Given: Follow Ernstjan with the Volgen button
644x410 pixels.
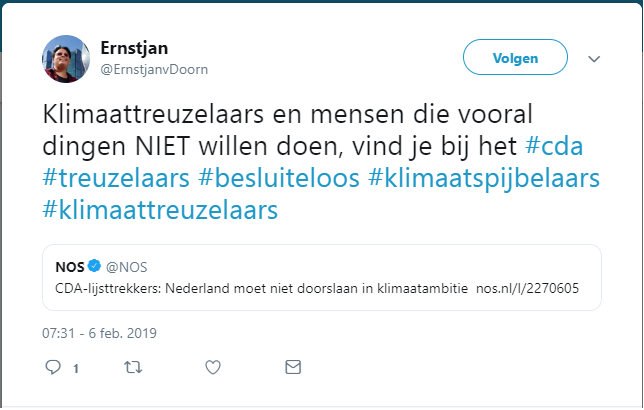Looking at the screenshot, I should 515,57.
